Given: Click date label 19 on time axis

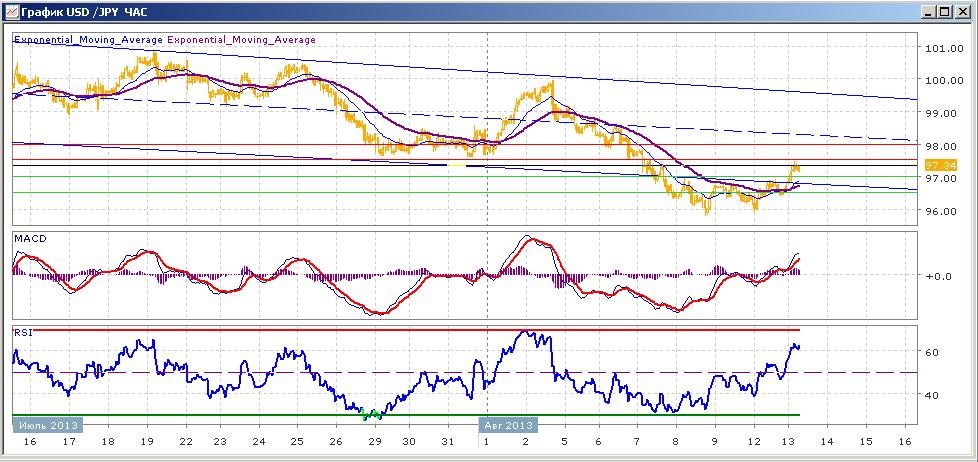Looking at the screenshot, I should (x=147, y=441).
